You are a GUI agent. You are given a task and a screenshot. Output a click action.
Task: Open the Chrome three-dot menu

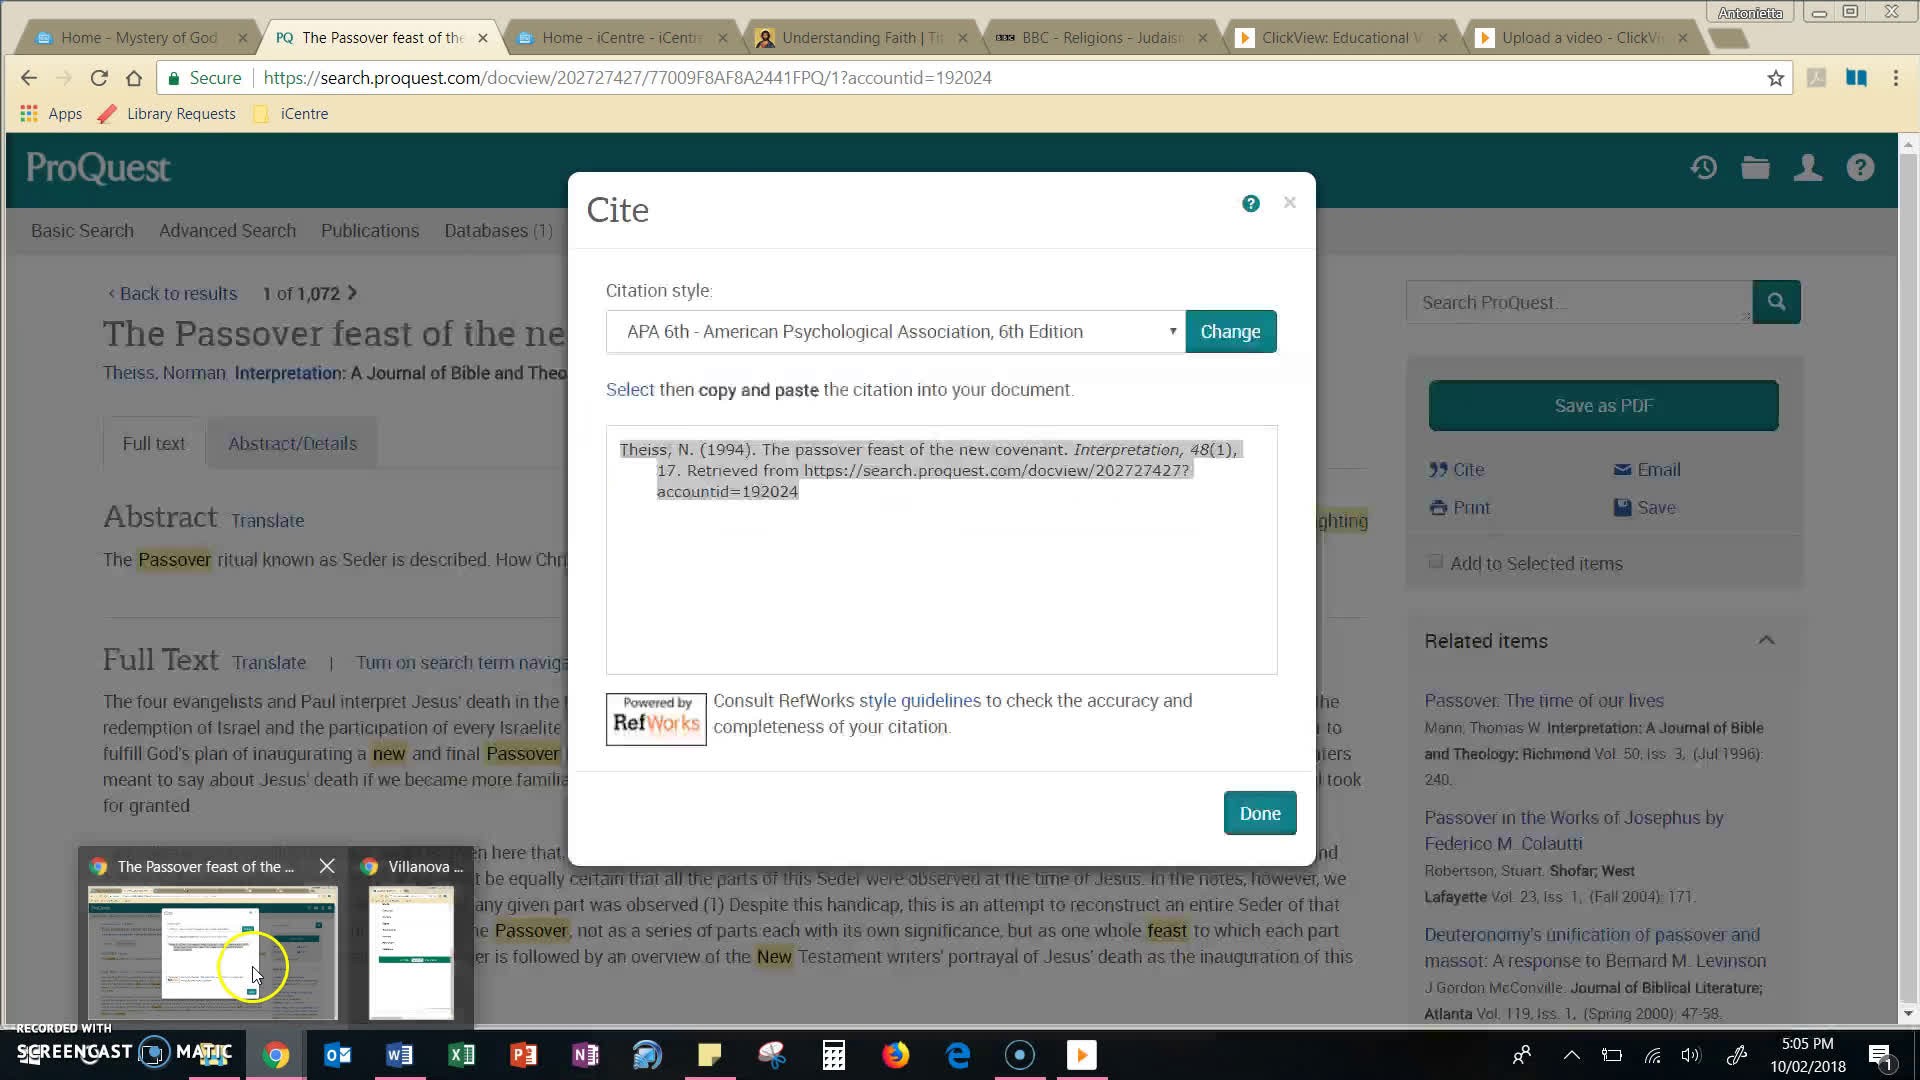[x=1894, y=77]
